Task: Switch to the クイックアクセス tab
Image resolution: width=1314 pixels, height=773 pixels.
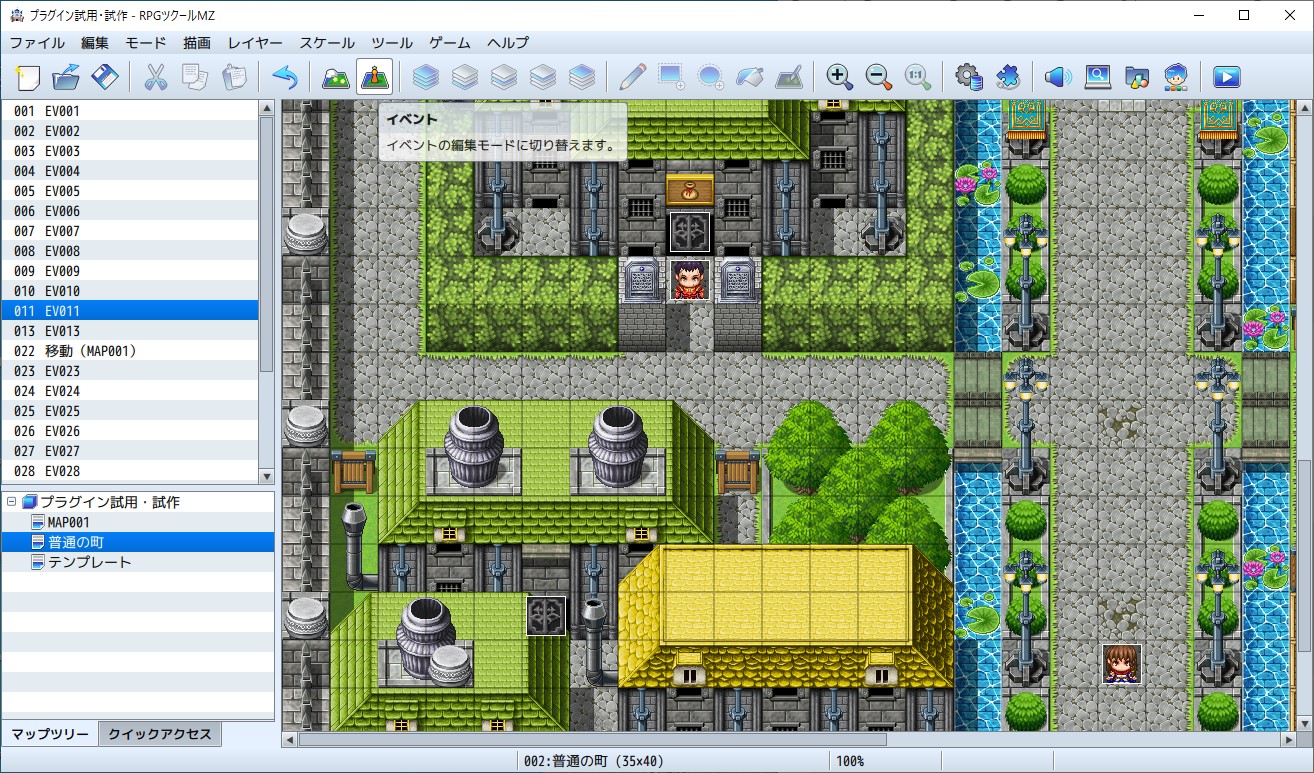Action: point(160,734)
